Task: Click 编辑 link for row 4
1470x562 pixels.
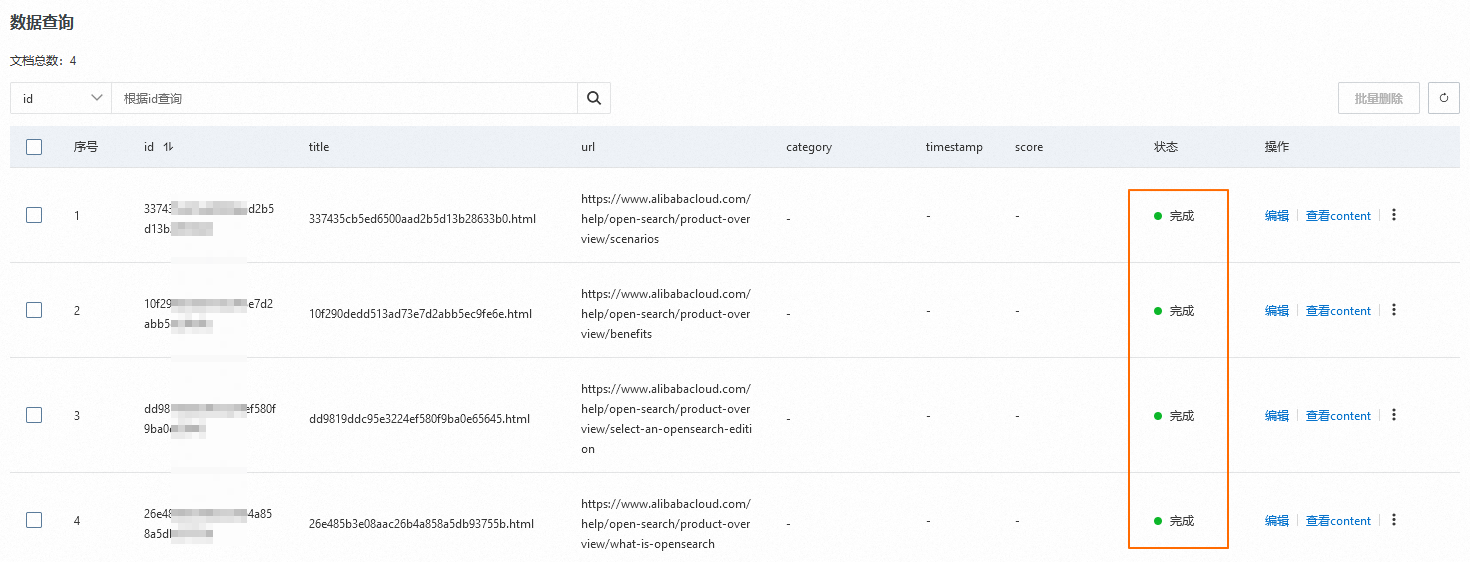Action: pos(1277,521)
